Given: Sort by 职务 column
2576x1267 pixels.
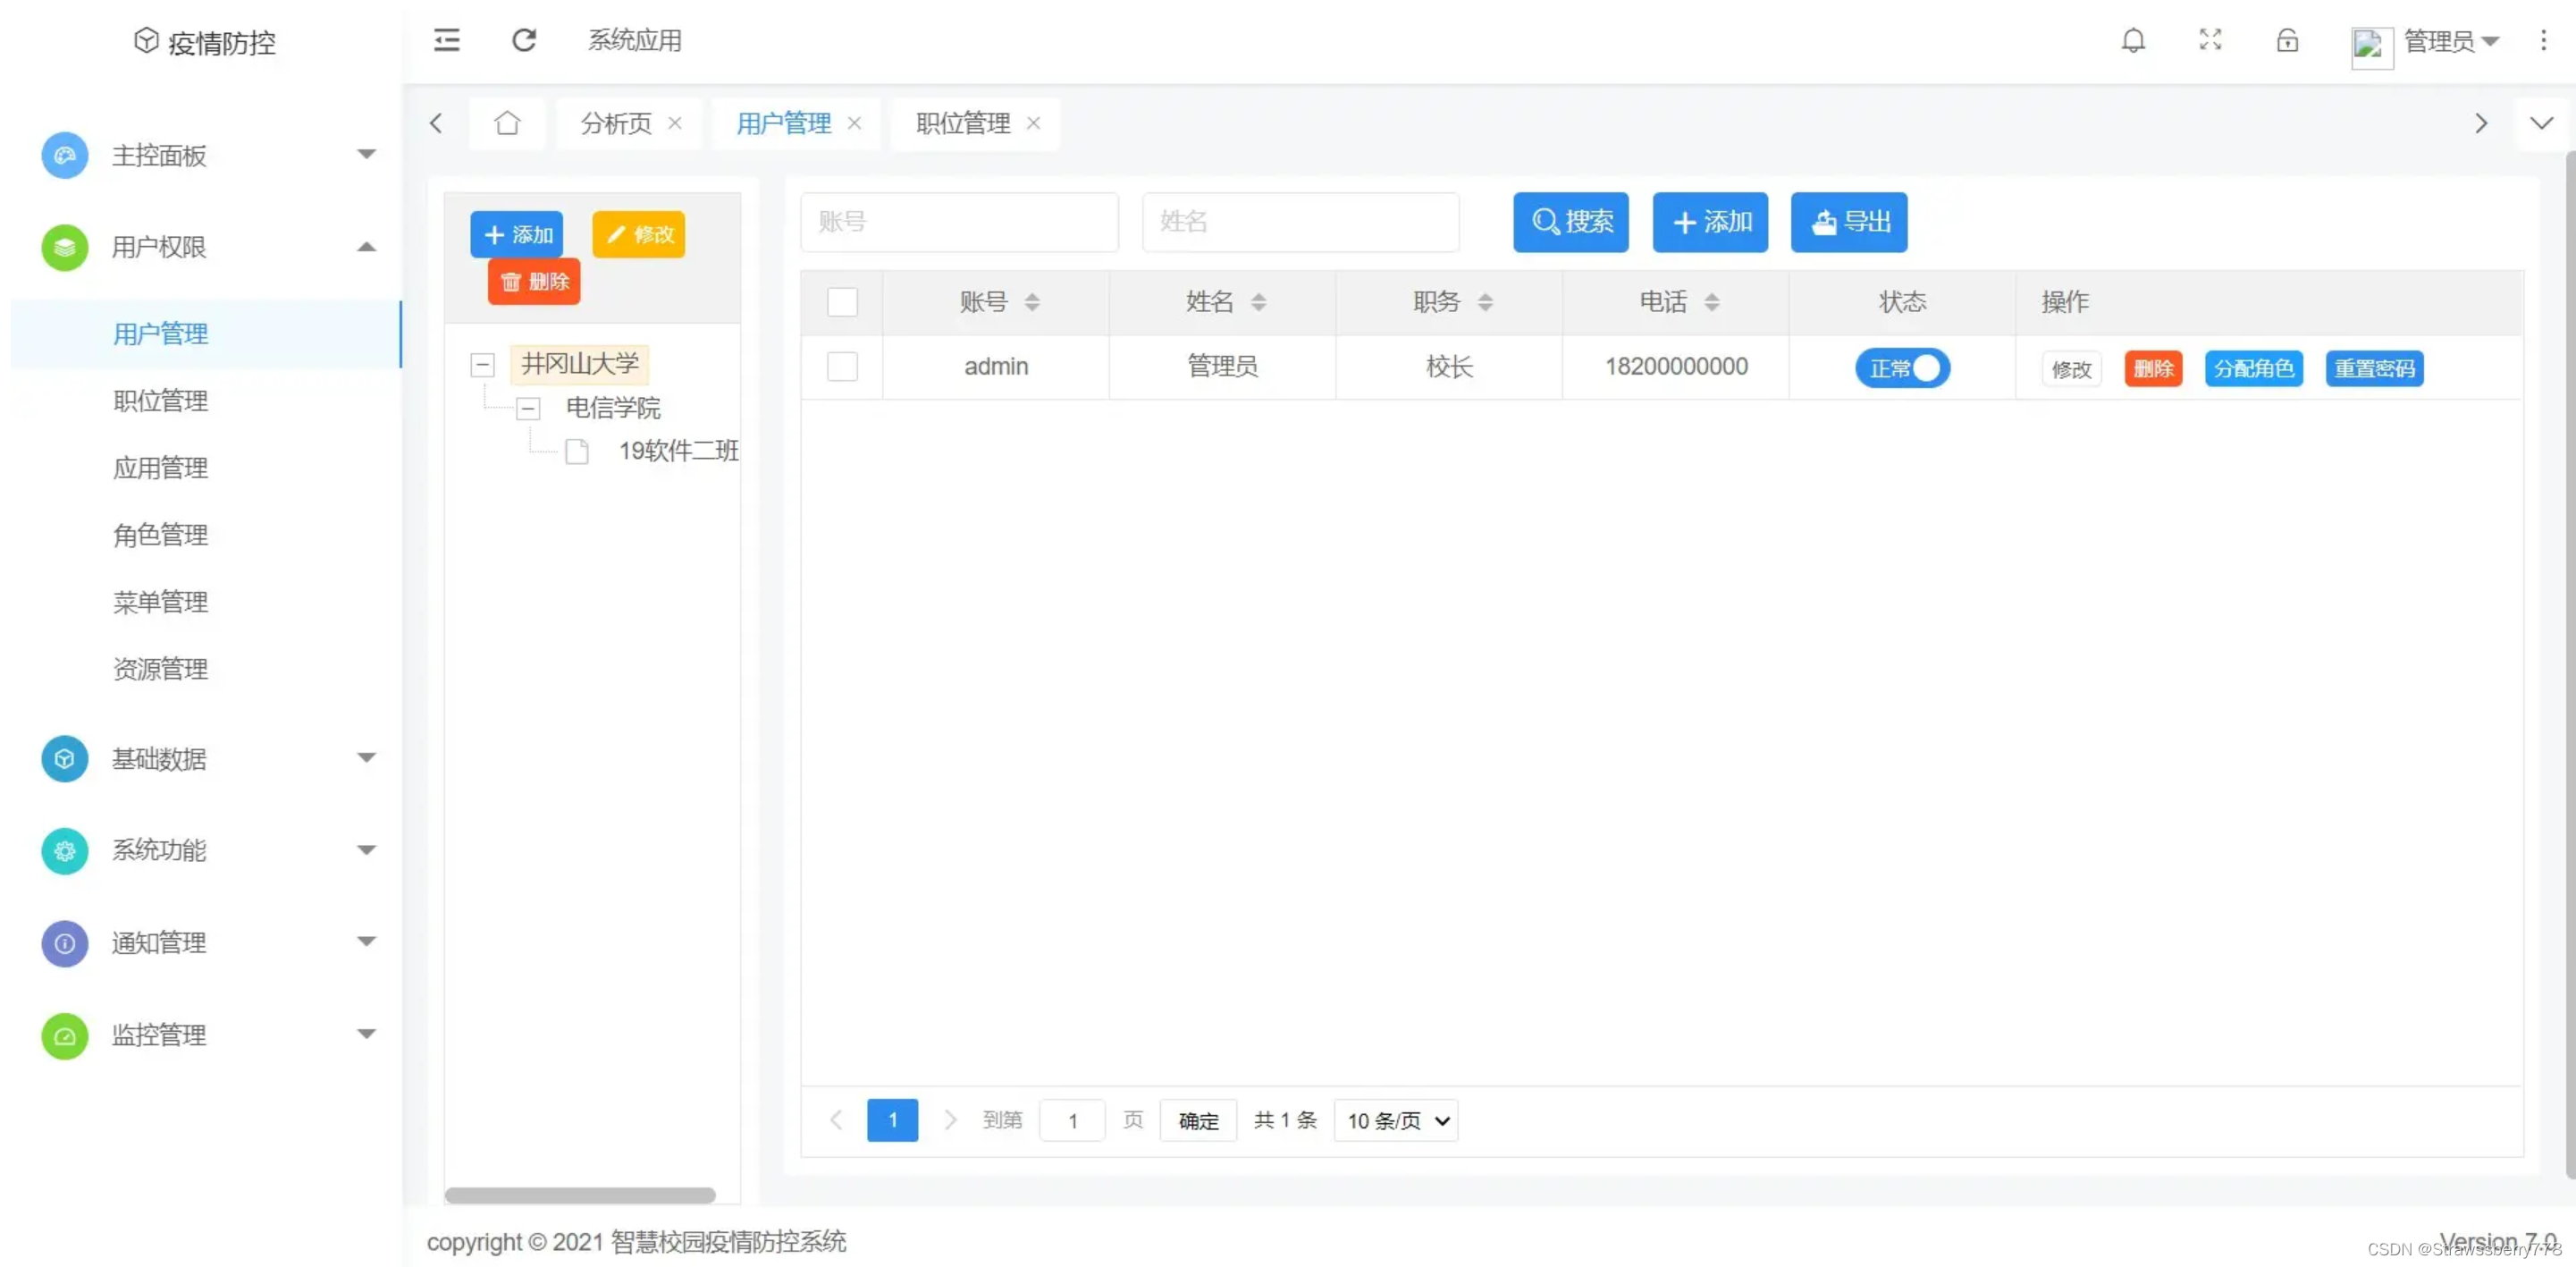Looking at the screenshot, I should coord(1485,302).
